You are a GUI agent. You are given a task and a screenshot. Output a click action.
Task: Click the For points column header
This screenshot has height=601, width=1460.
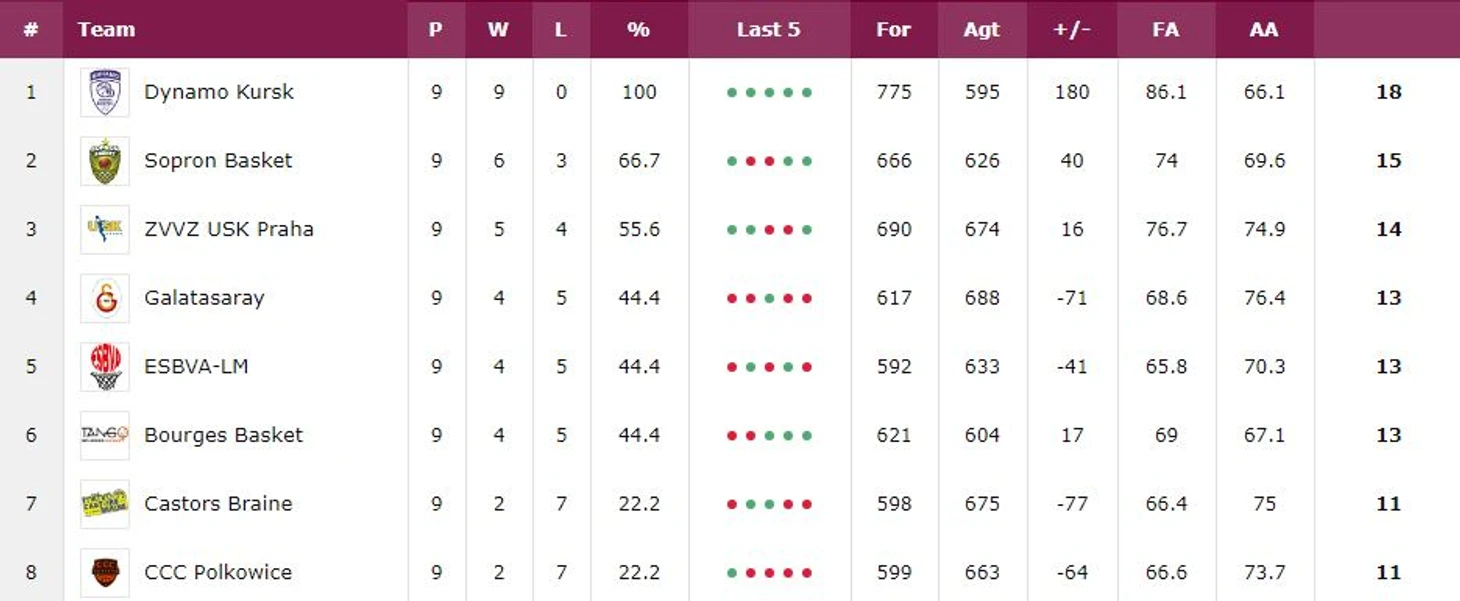(x=893, y=29)
